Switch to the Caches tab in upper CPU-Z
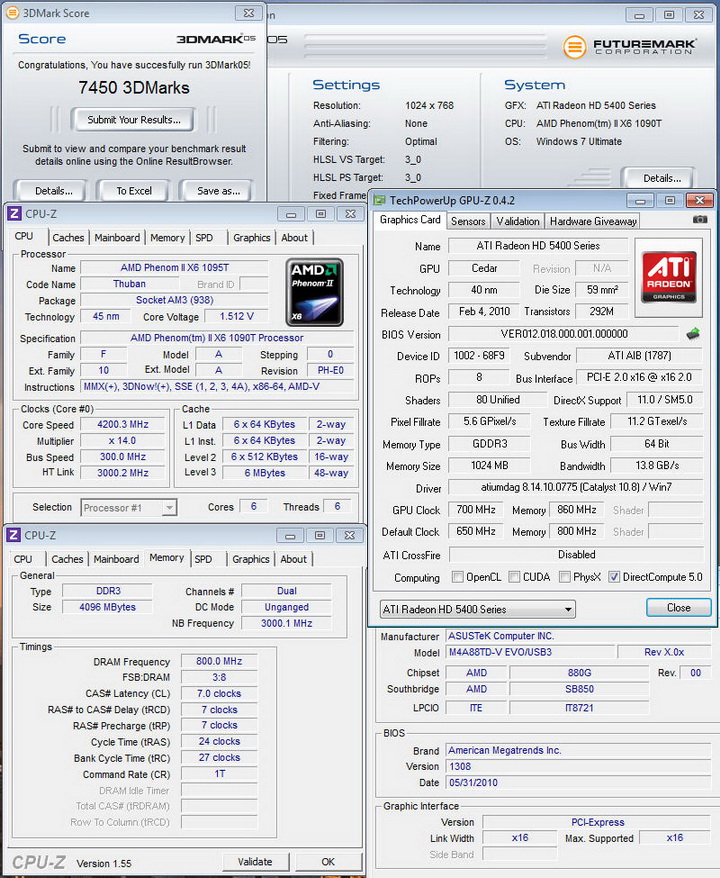Viewport: 720px width, 878px height. pos(68,237)
